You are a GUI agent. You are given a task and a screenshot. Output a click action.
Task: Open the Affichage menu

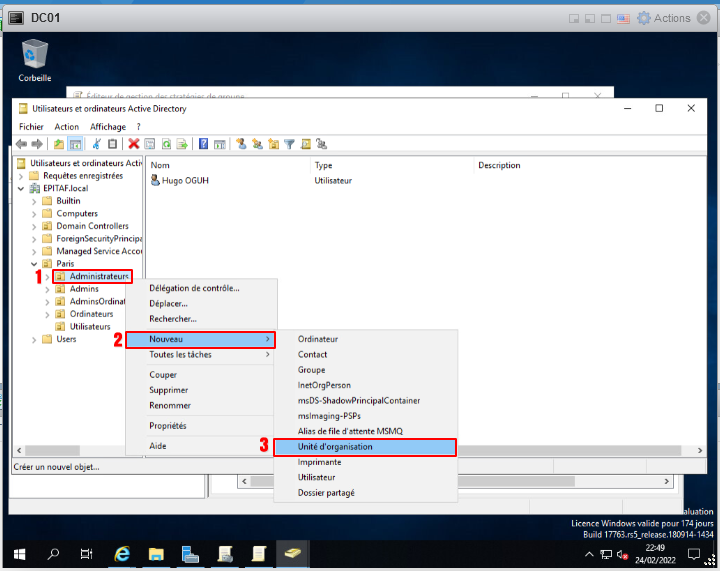pyautogui.click(x=108, y=127)
